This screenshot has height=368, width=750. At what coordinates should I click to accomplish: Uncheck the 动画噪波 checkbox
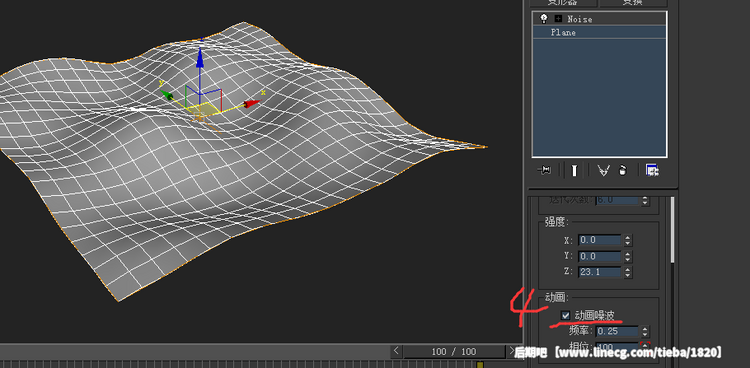click(x=566, y=315)
